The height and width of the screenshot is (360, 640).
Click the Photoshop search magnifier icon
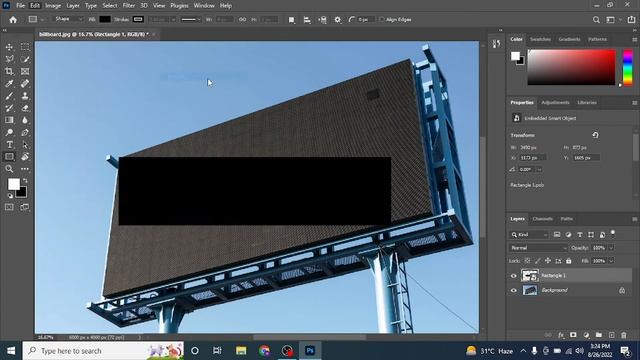596,20
